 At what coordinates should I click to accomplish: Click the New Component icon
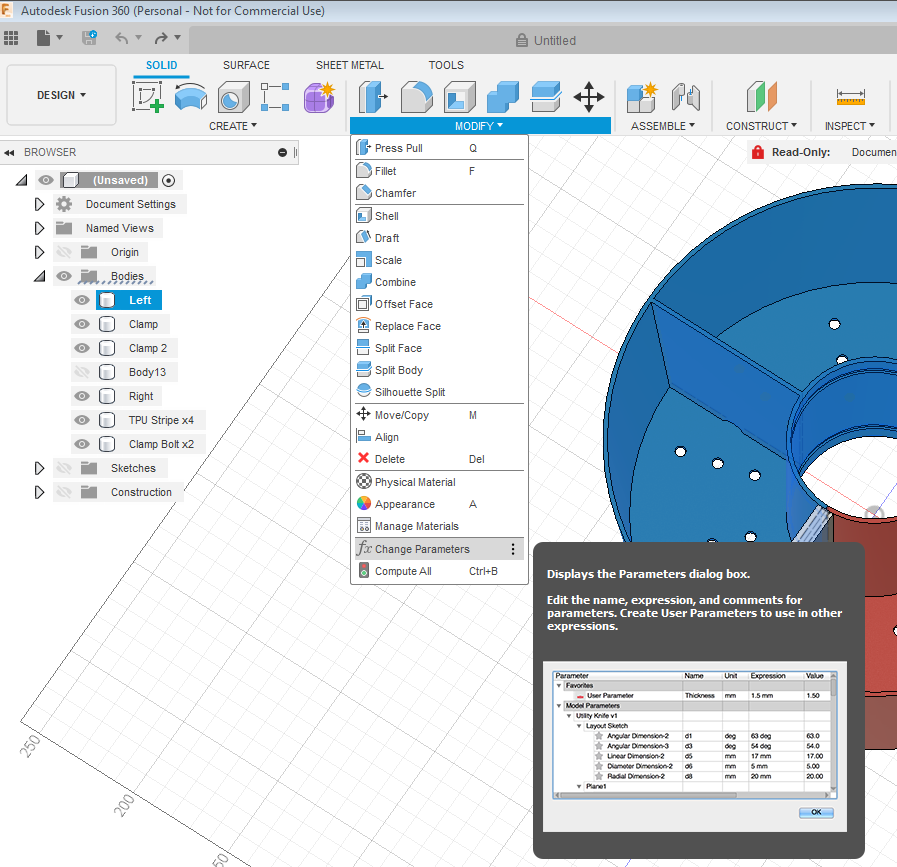click(642, 96)
